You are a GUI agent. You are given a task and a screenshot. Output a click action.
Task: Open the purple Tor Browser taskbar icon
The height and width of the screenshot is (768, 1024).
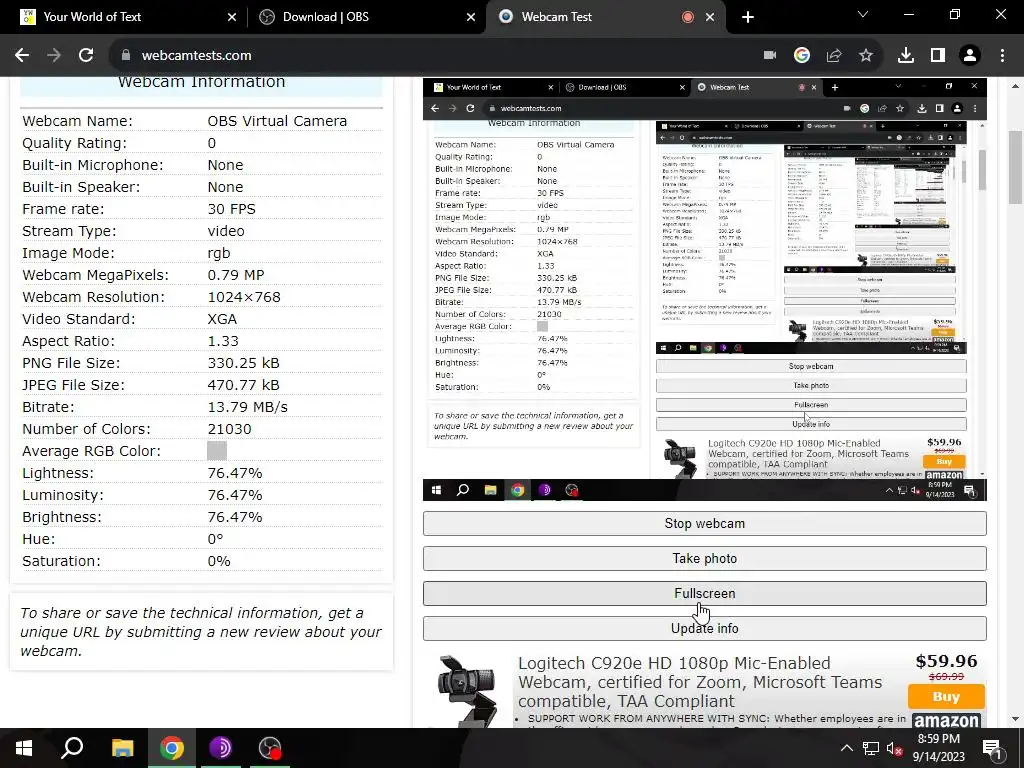221,748
